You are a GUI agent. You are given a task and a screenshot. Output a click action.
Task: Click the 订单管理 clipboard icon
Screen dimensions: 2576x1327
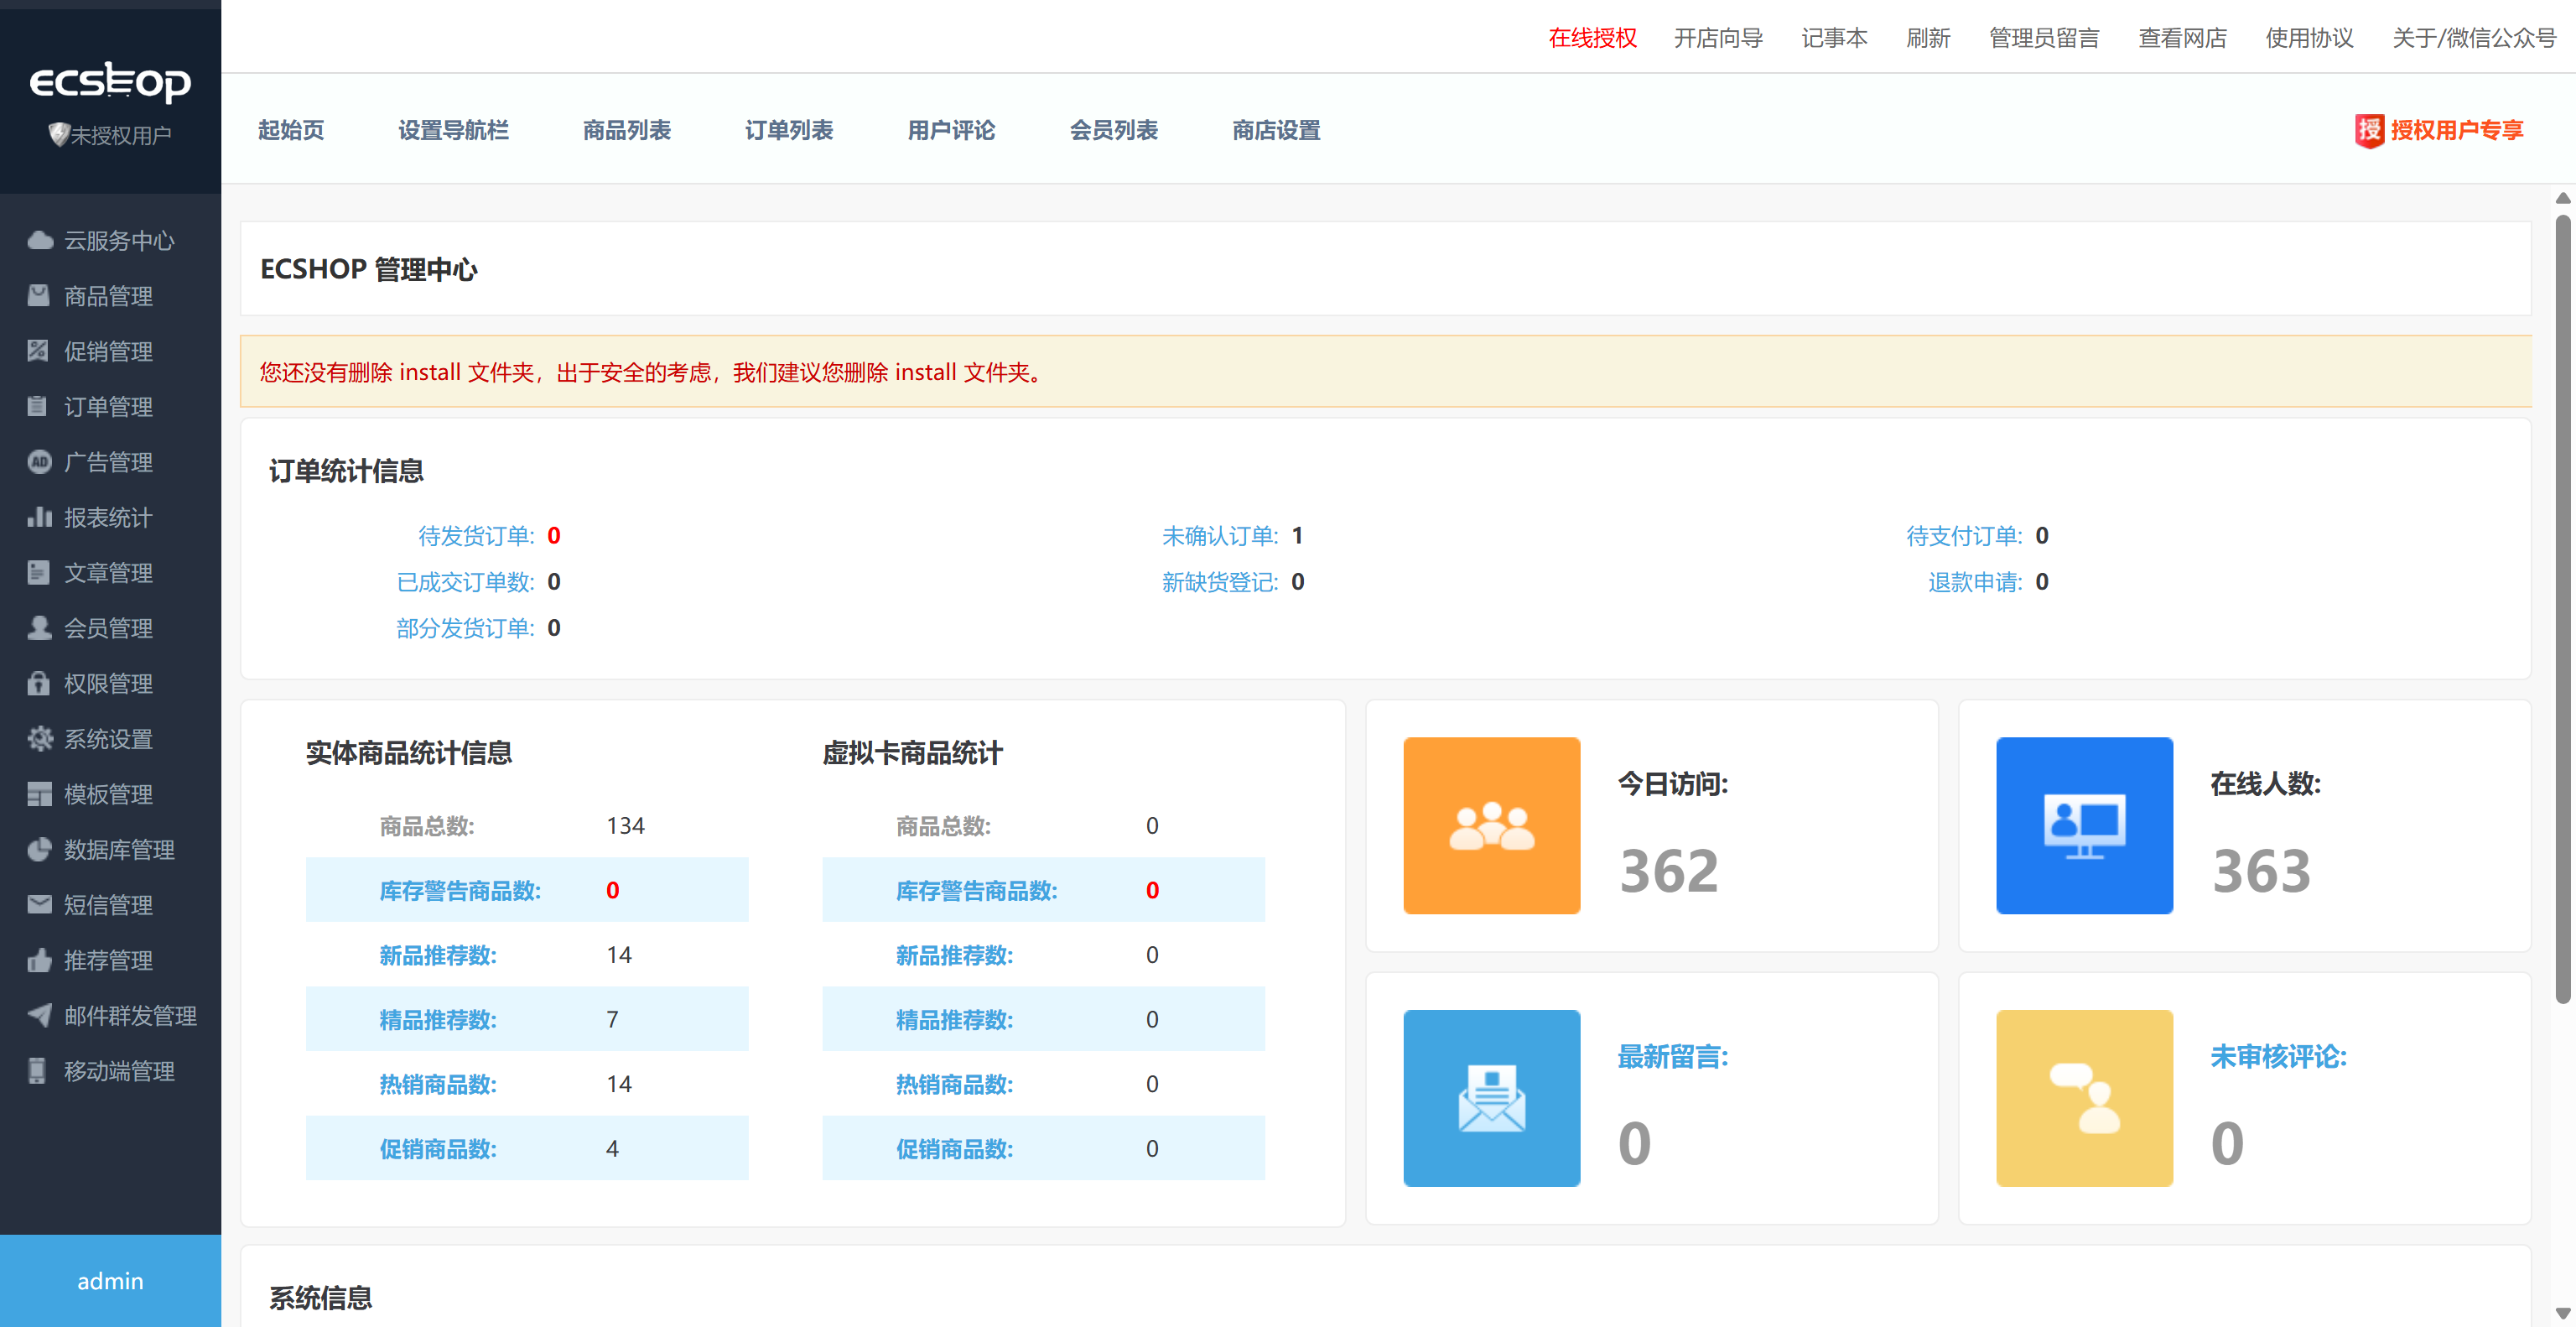[38, 406]
